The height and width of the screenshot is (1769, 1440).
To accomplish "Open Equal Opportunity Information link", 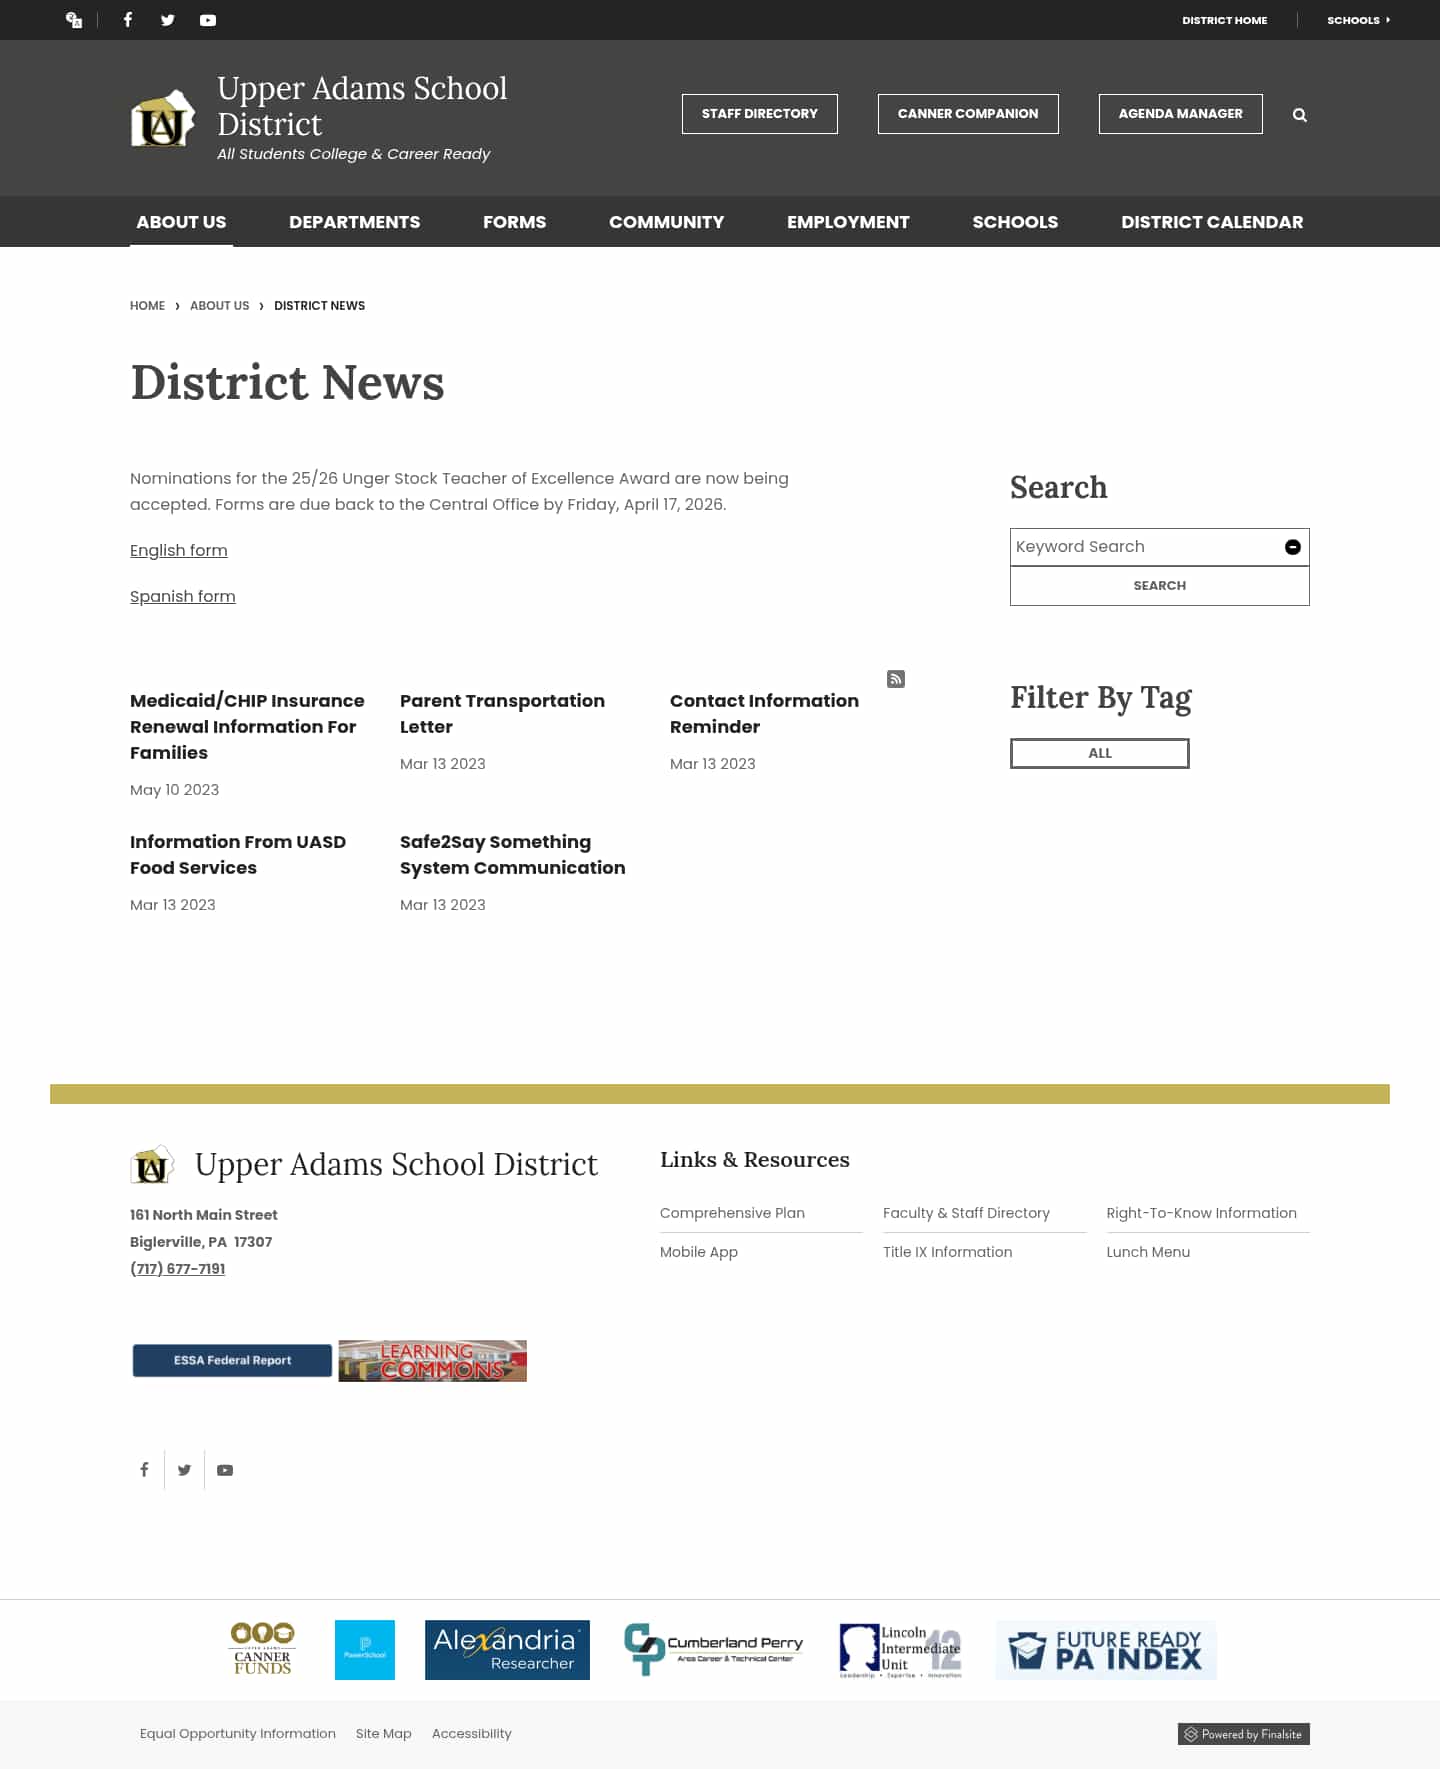I will click(238, 1734).
